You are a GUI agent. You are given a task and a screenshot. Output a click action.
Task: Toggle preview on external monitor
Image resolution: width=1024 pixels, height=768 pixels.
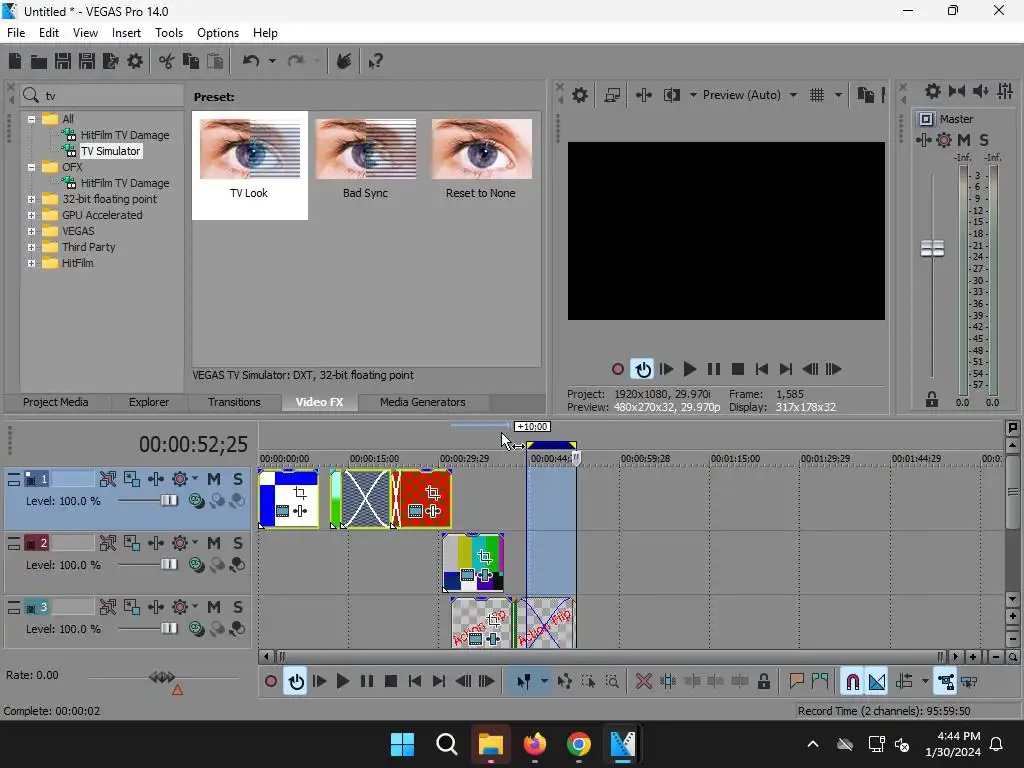612,95
